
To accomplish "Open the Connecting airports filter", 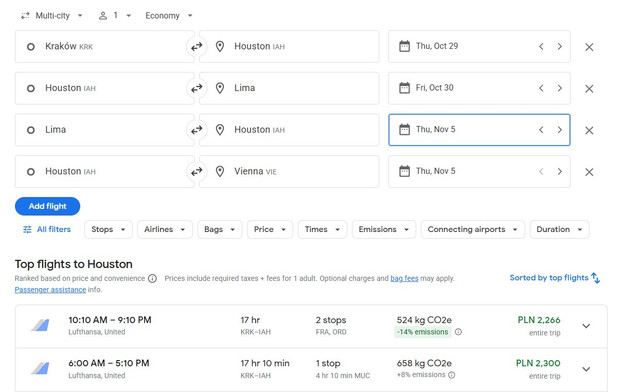I will (x=473, y=229).
